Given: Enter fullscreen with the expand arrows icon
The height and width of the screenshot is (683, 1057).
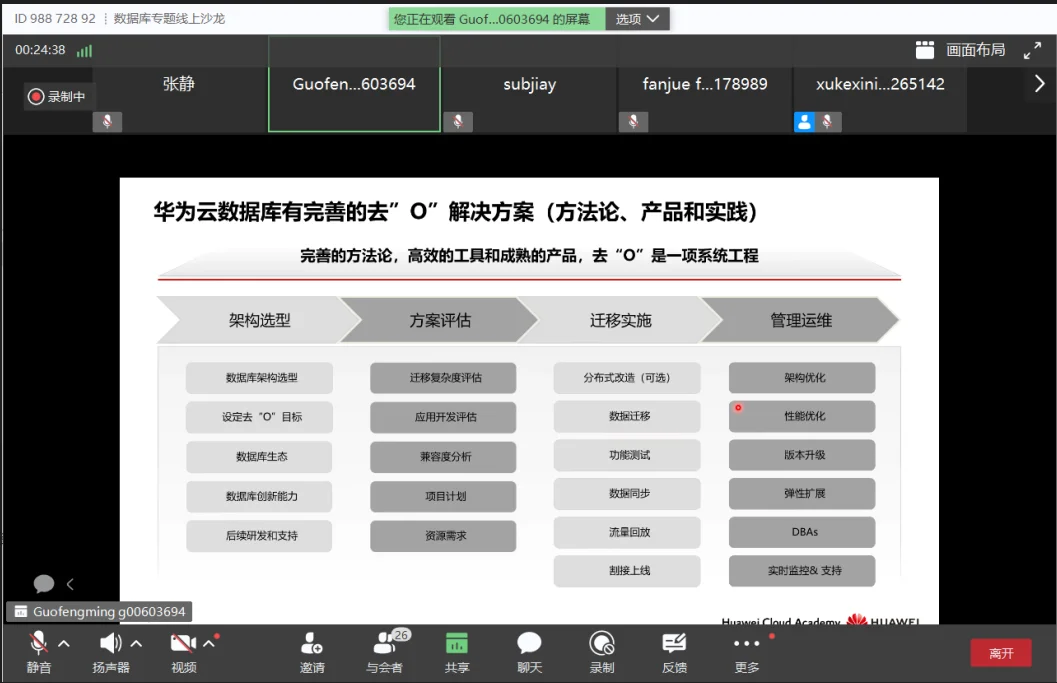Looking at the screenshot, I should (x=1032, y=50).
